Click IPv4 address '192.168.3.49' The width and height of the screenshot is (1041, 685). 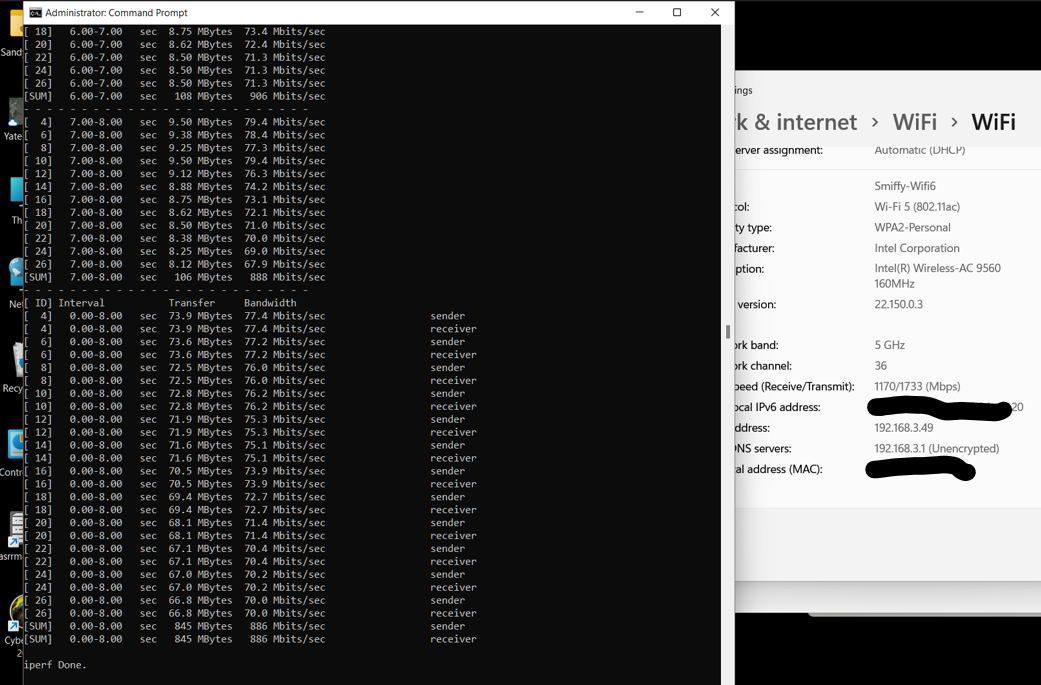tap(904, 427)
